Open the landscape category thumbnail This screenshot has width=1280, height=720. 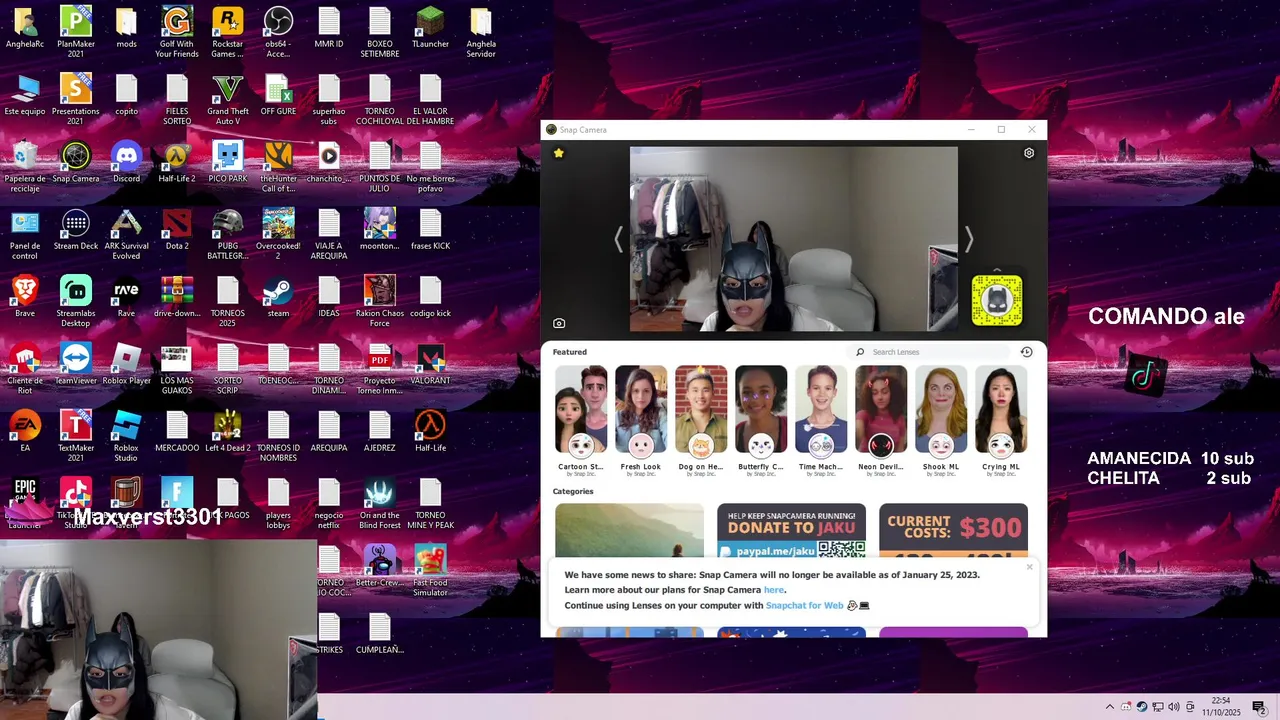coord(629,531)
